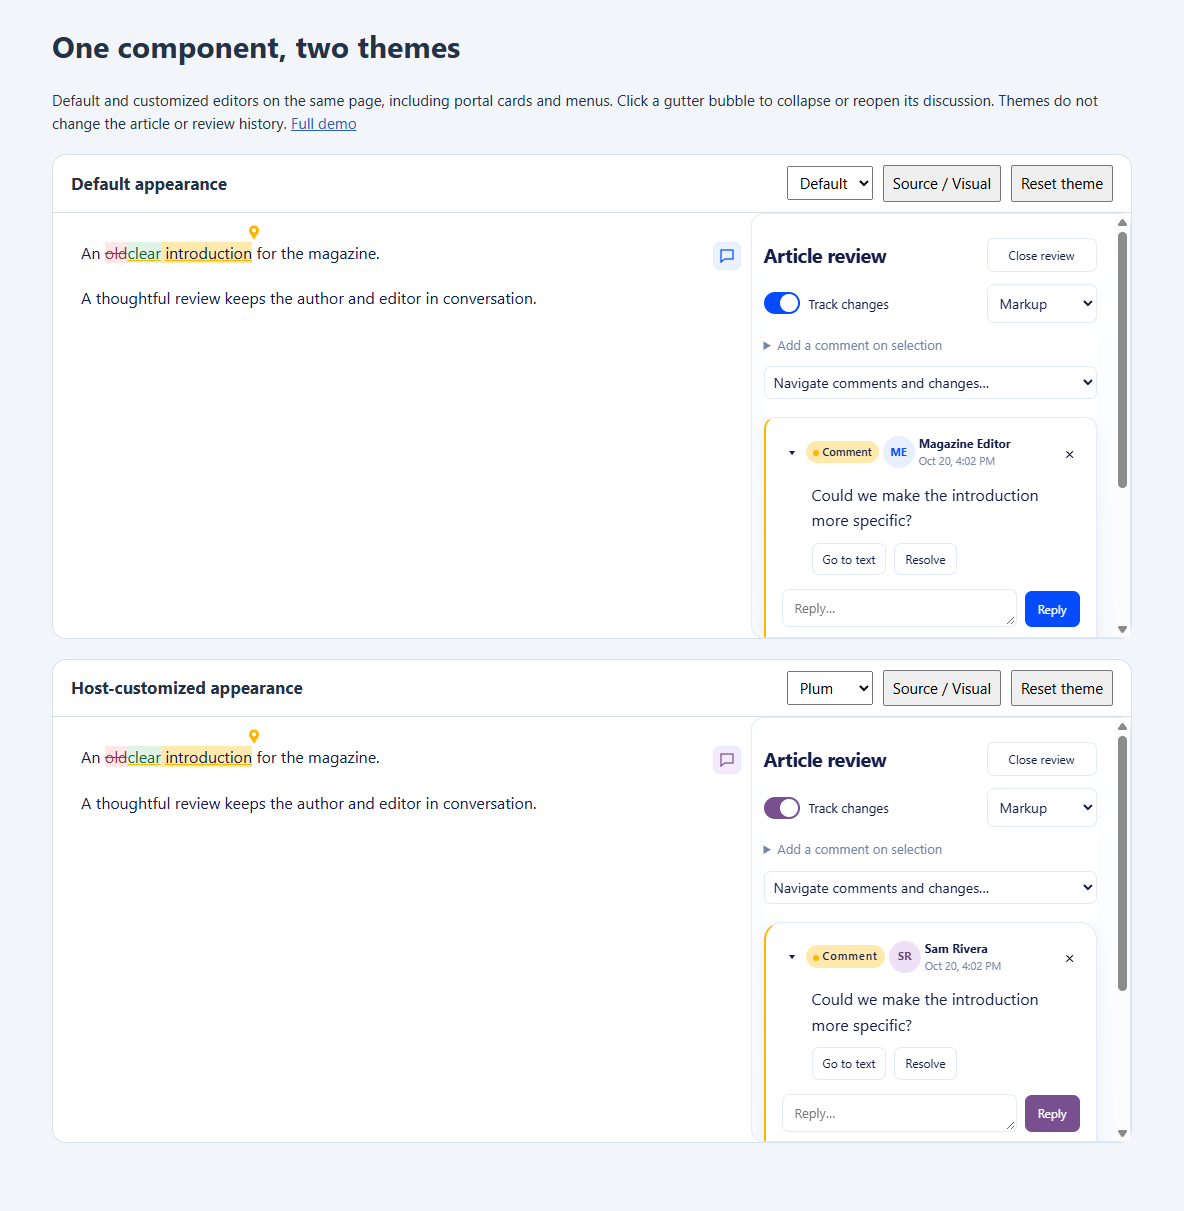Click the 'Default appearance' heading
Viewport: 1184px width, 1211px height.
[x=149, y=184]
